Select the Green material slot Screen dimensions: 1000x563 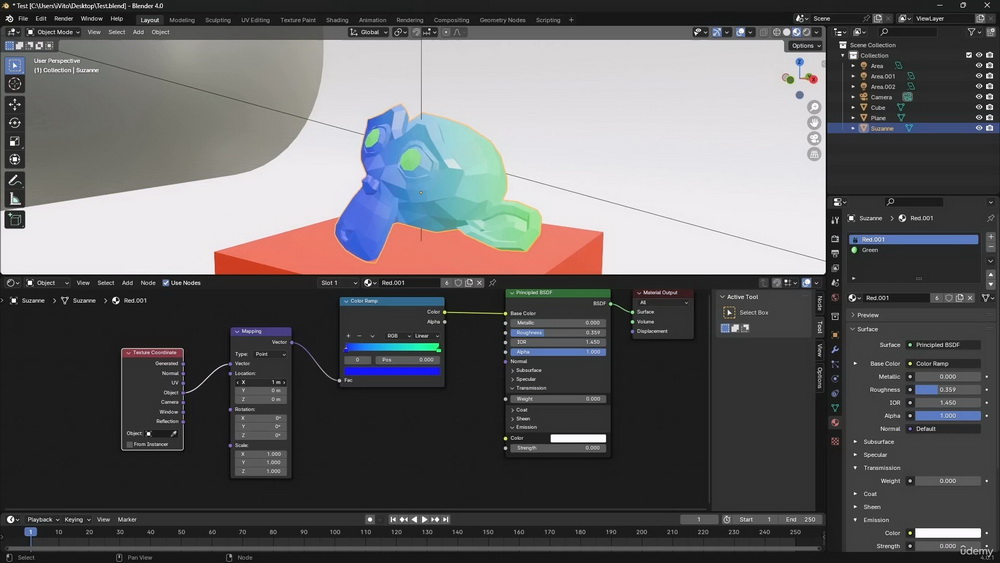(913, 250)
